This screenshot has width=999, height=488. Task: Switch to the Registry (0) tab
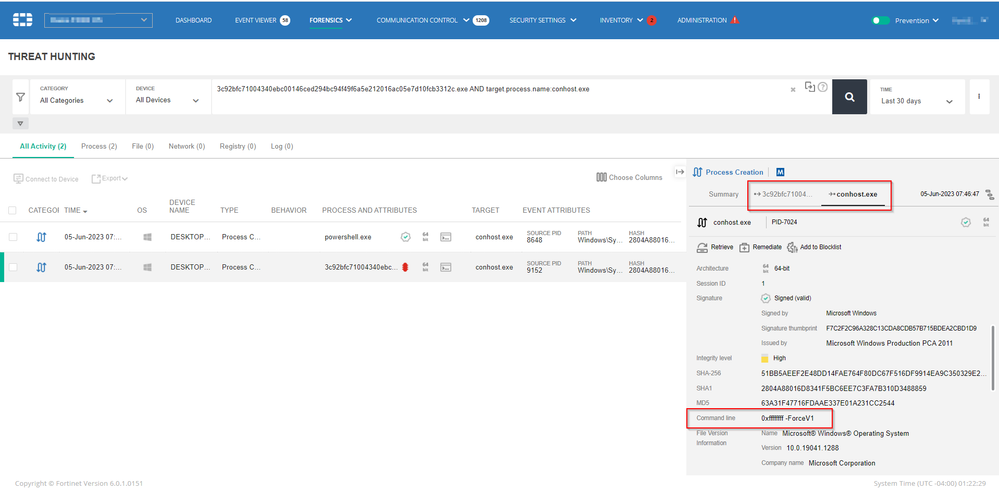click(238, 147)
